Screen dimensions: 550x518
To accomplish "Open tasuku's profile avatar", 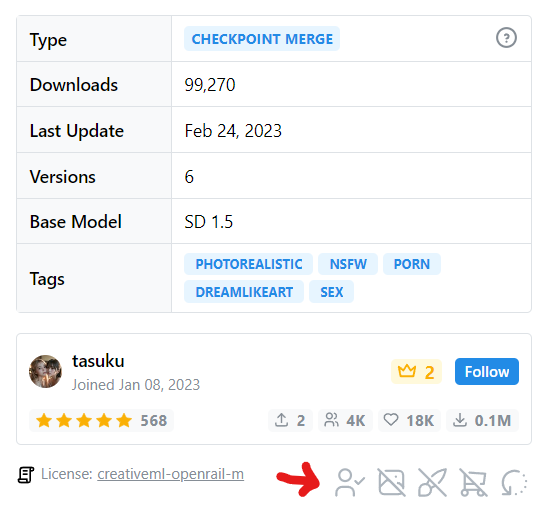I will point(45,371).
